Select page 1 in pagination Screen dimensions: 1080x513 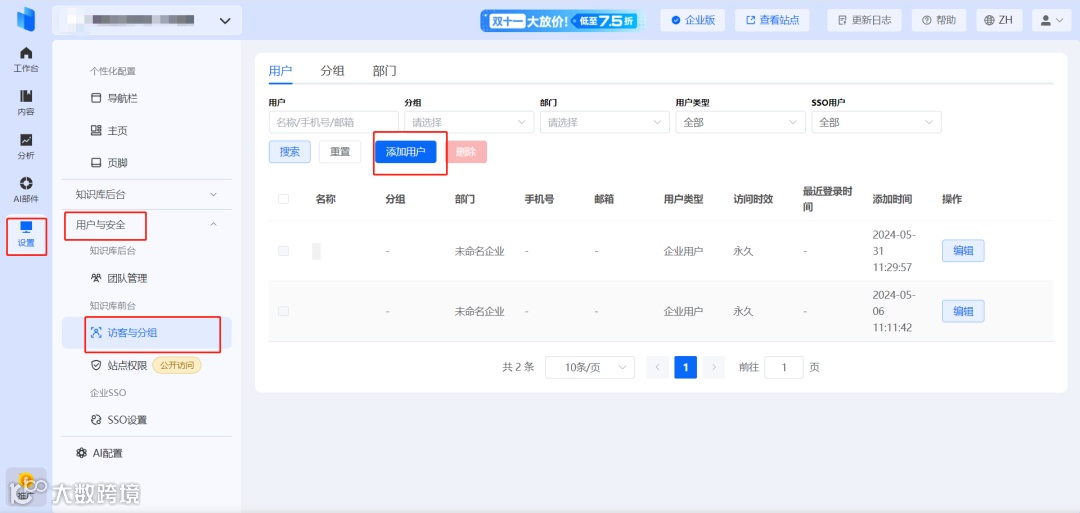(685, 367)
